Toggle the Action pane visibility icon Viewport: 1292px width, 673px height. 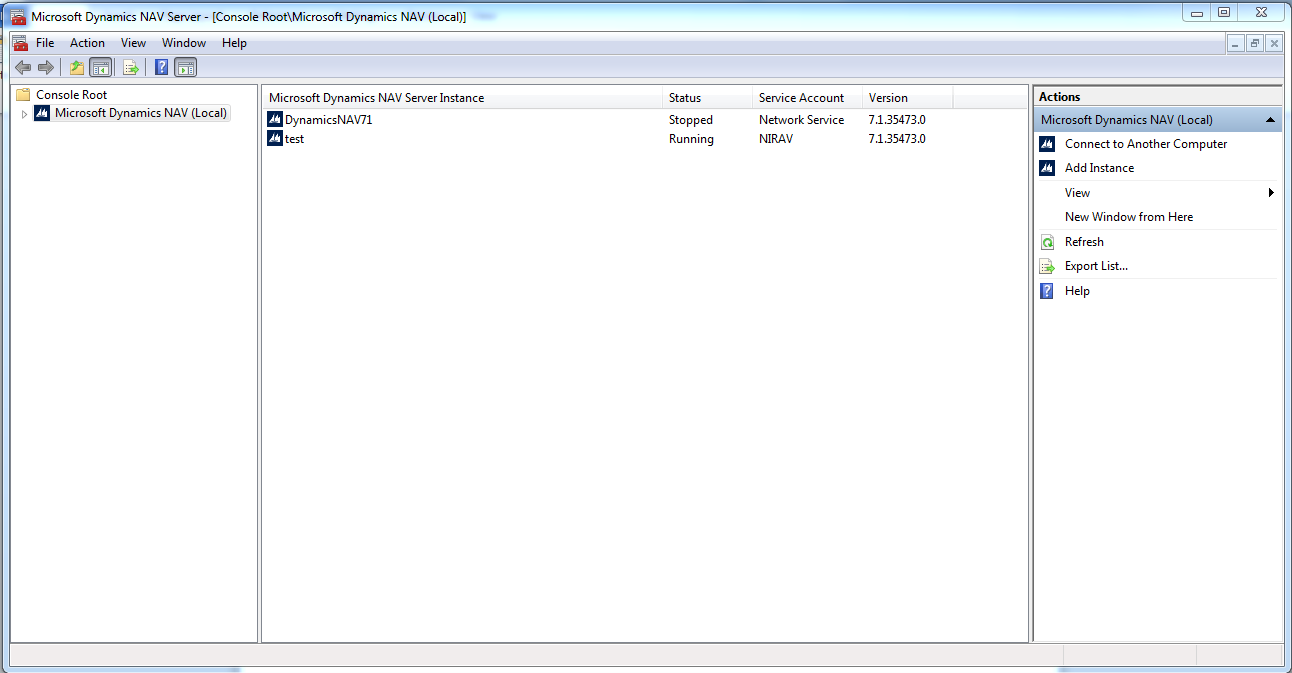(186, 67)
